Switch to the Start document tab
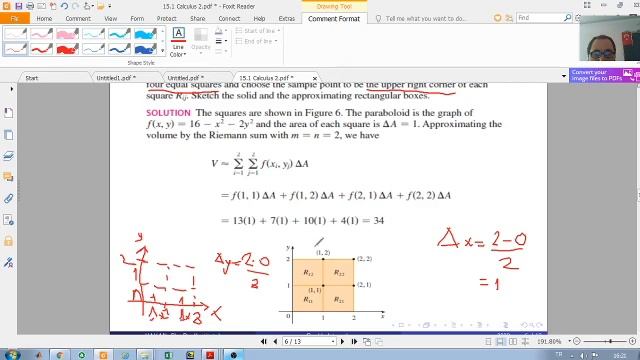 click(32, 78)
